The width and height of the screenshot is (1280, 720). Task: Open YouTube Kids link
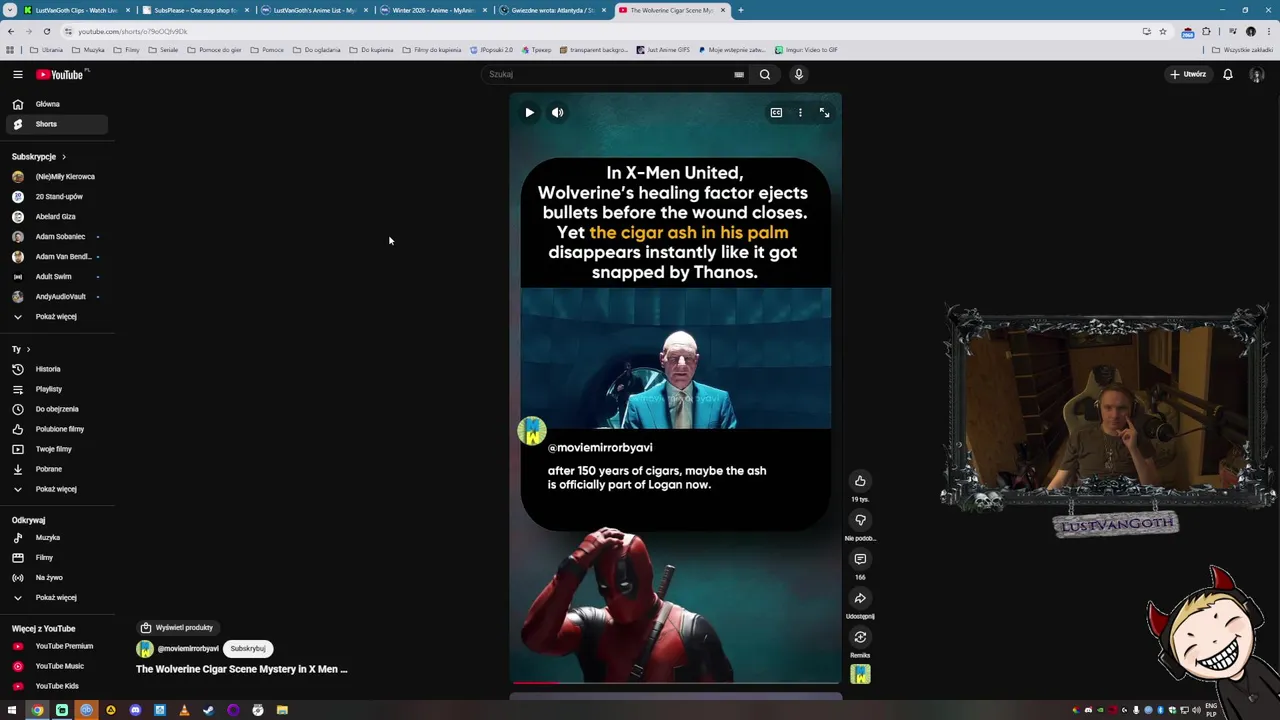click(56, 686)
